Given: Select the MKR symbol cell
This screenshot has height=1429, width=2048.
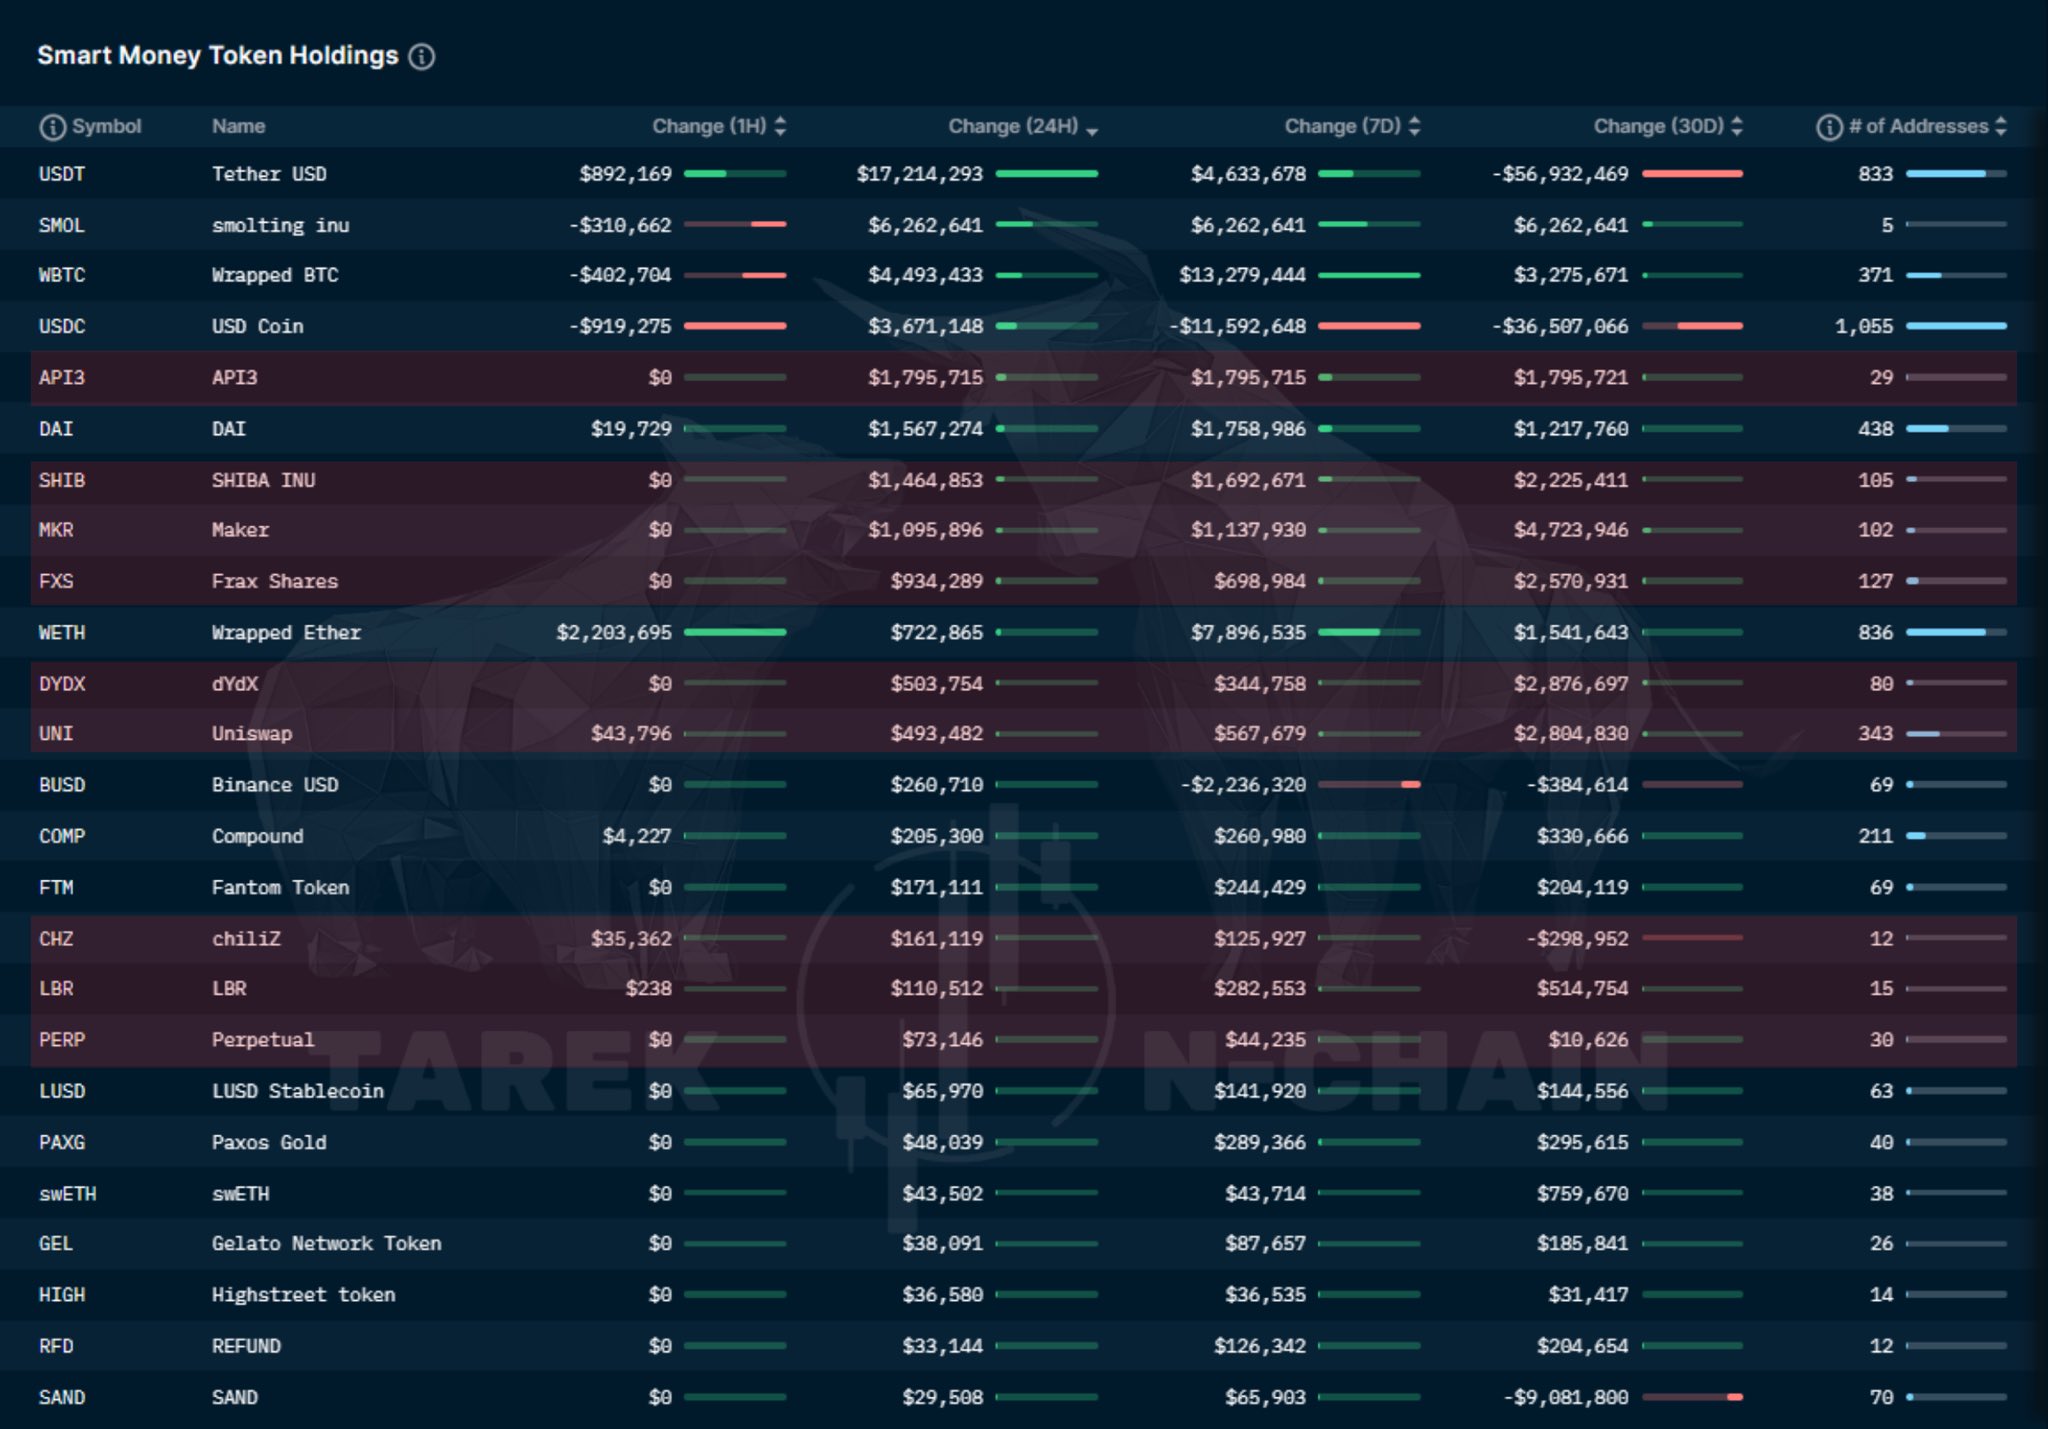Looking at the screenshot, I should click(x=56, y=530).
